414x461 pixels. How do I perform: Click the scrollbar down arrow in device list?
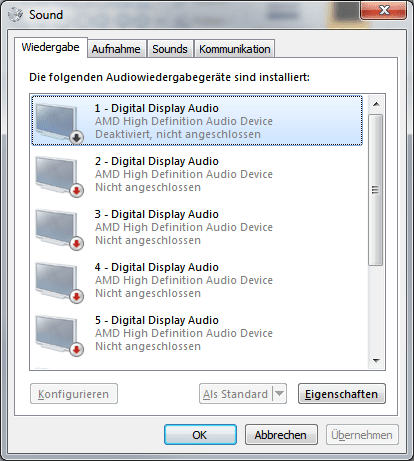376,360
